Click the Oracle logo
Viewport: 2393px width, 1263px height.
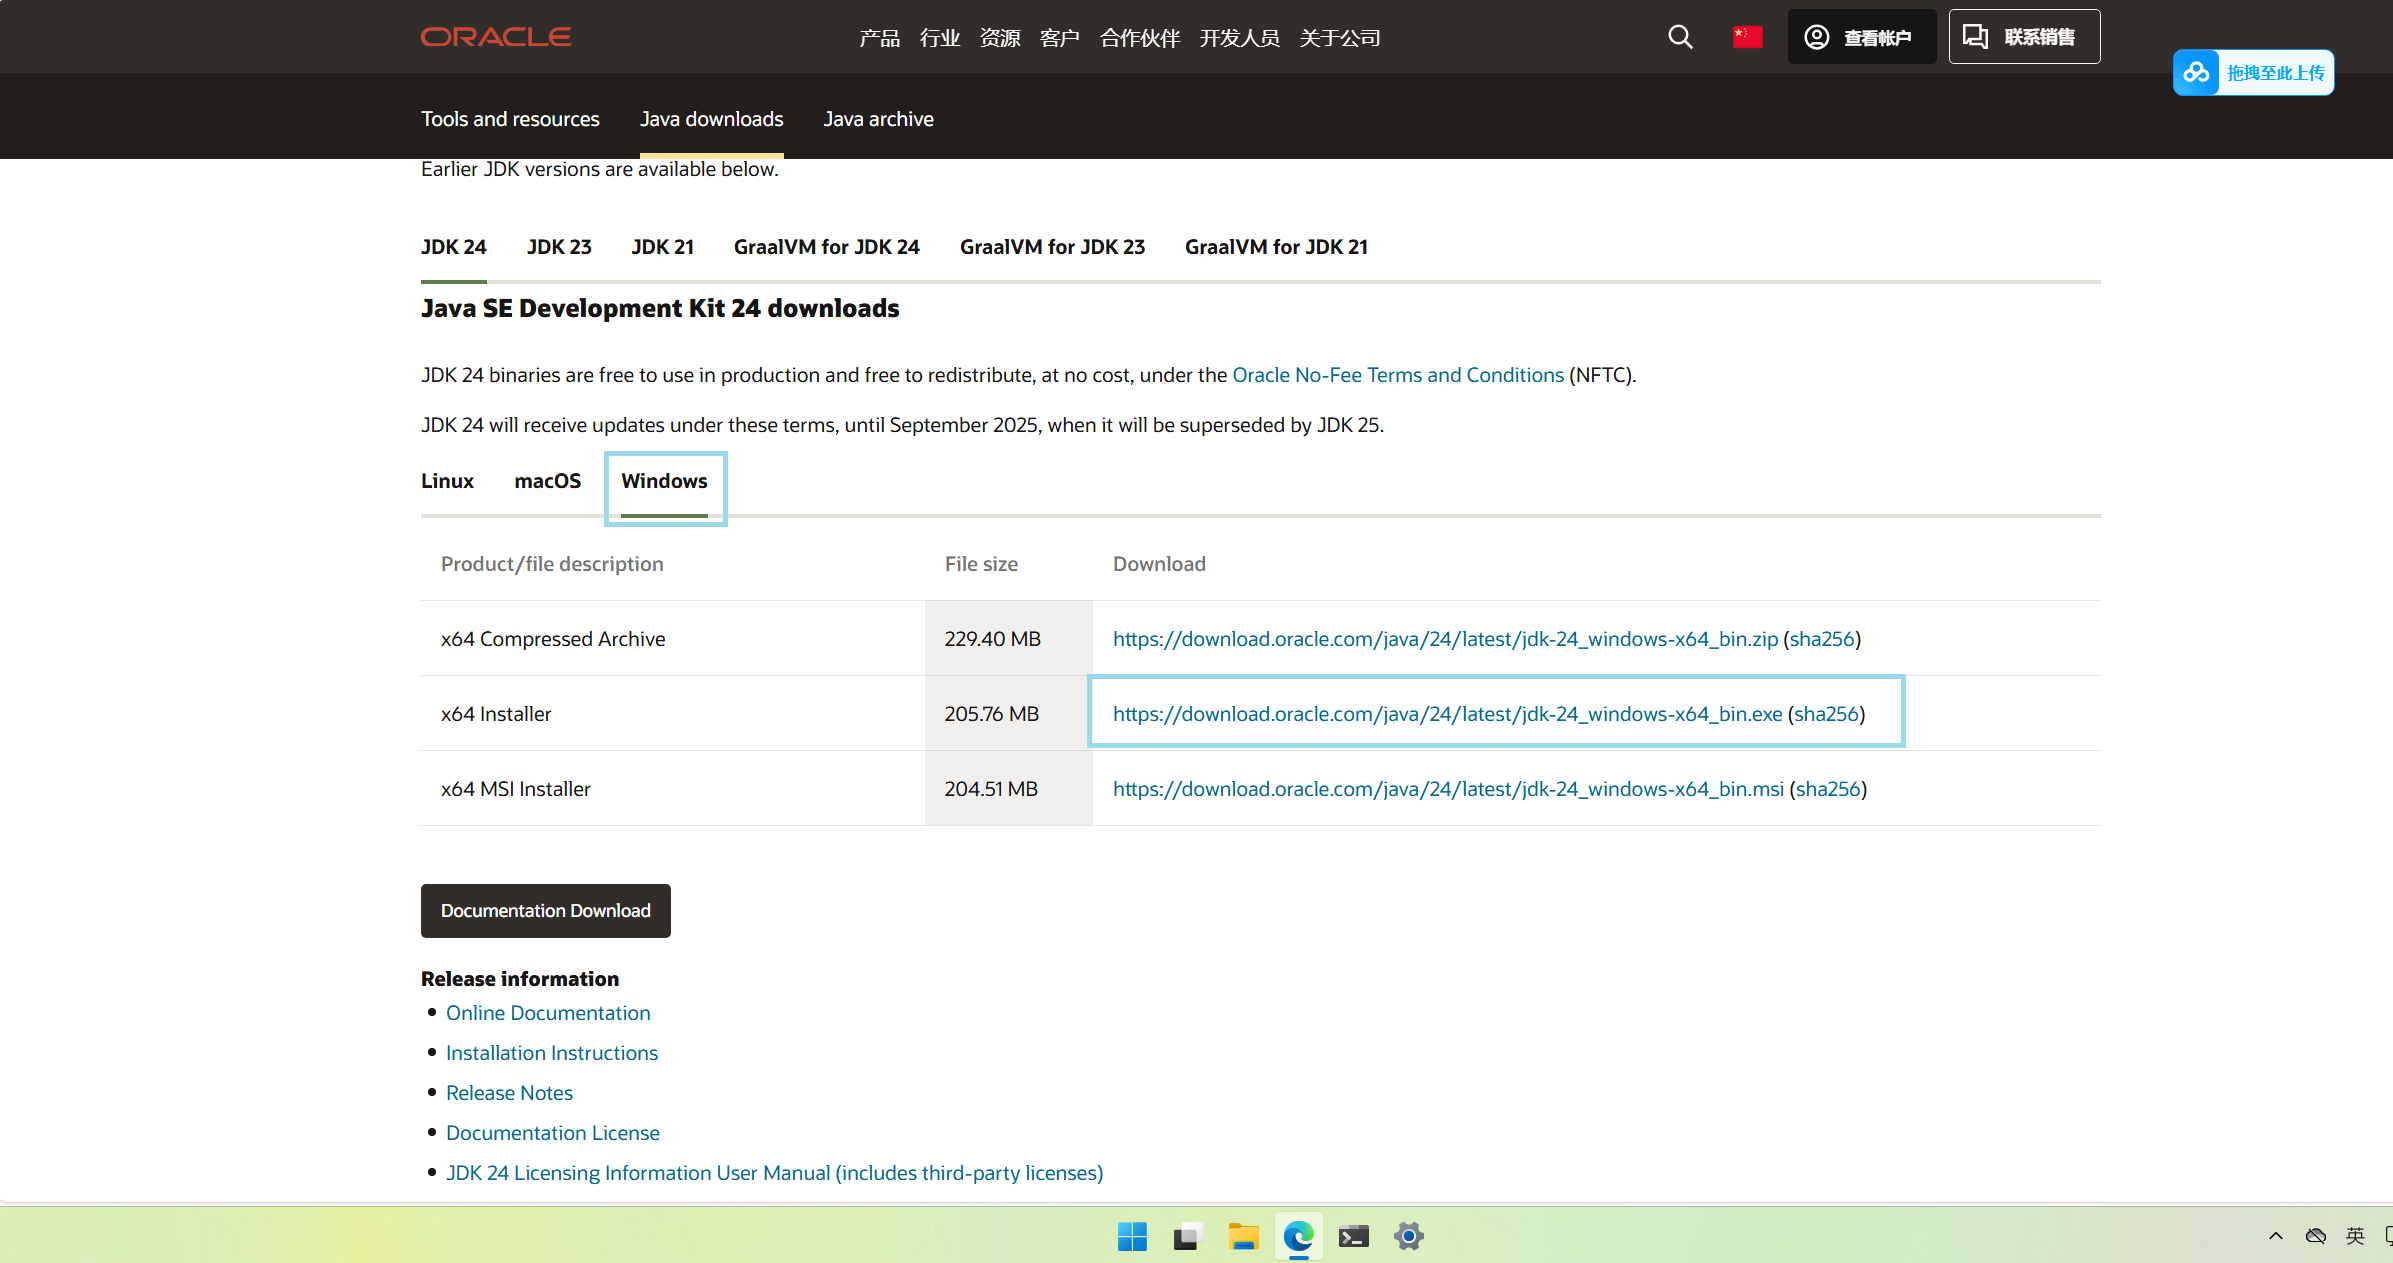click(495, 36)
